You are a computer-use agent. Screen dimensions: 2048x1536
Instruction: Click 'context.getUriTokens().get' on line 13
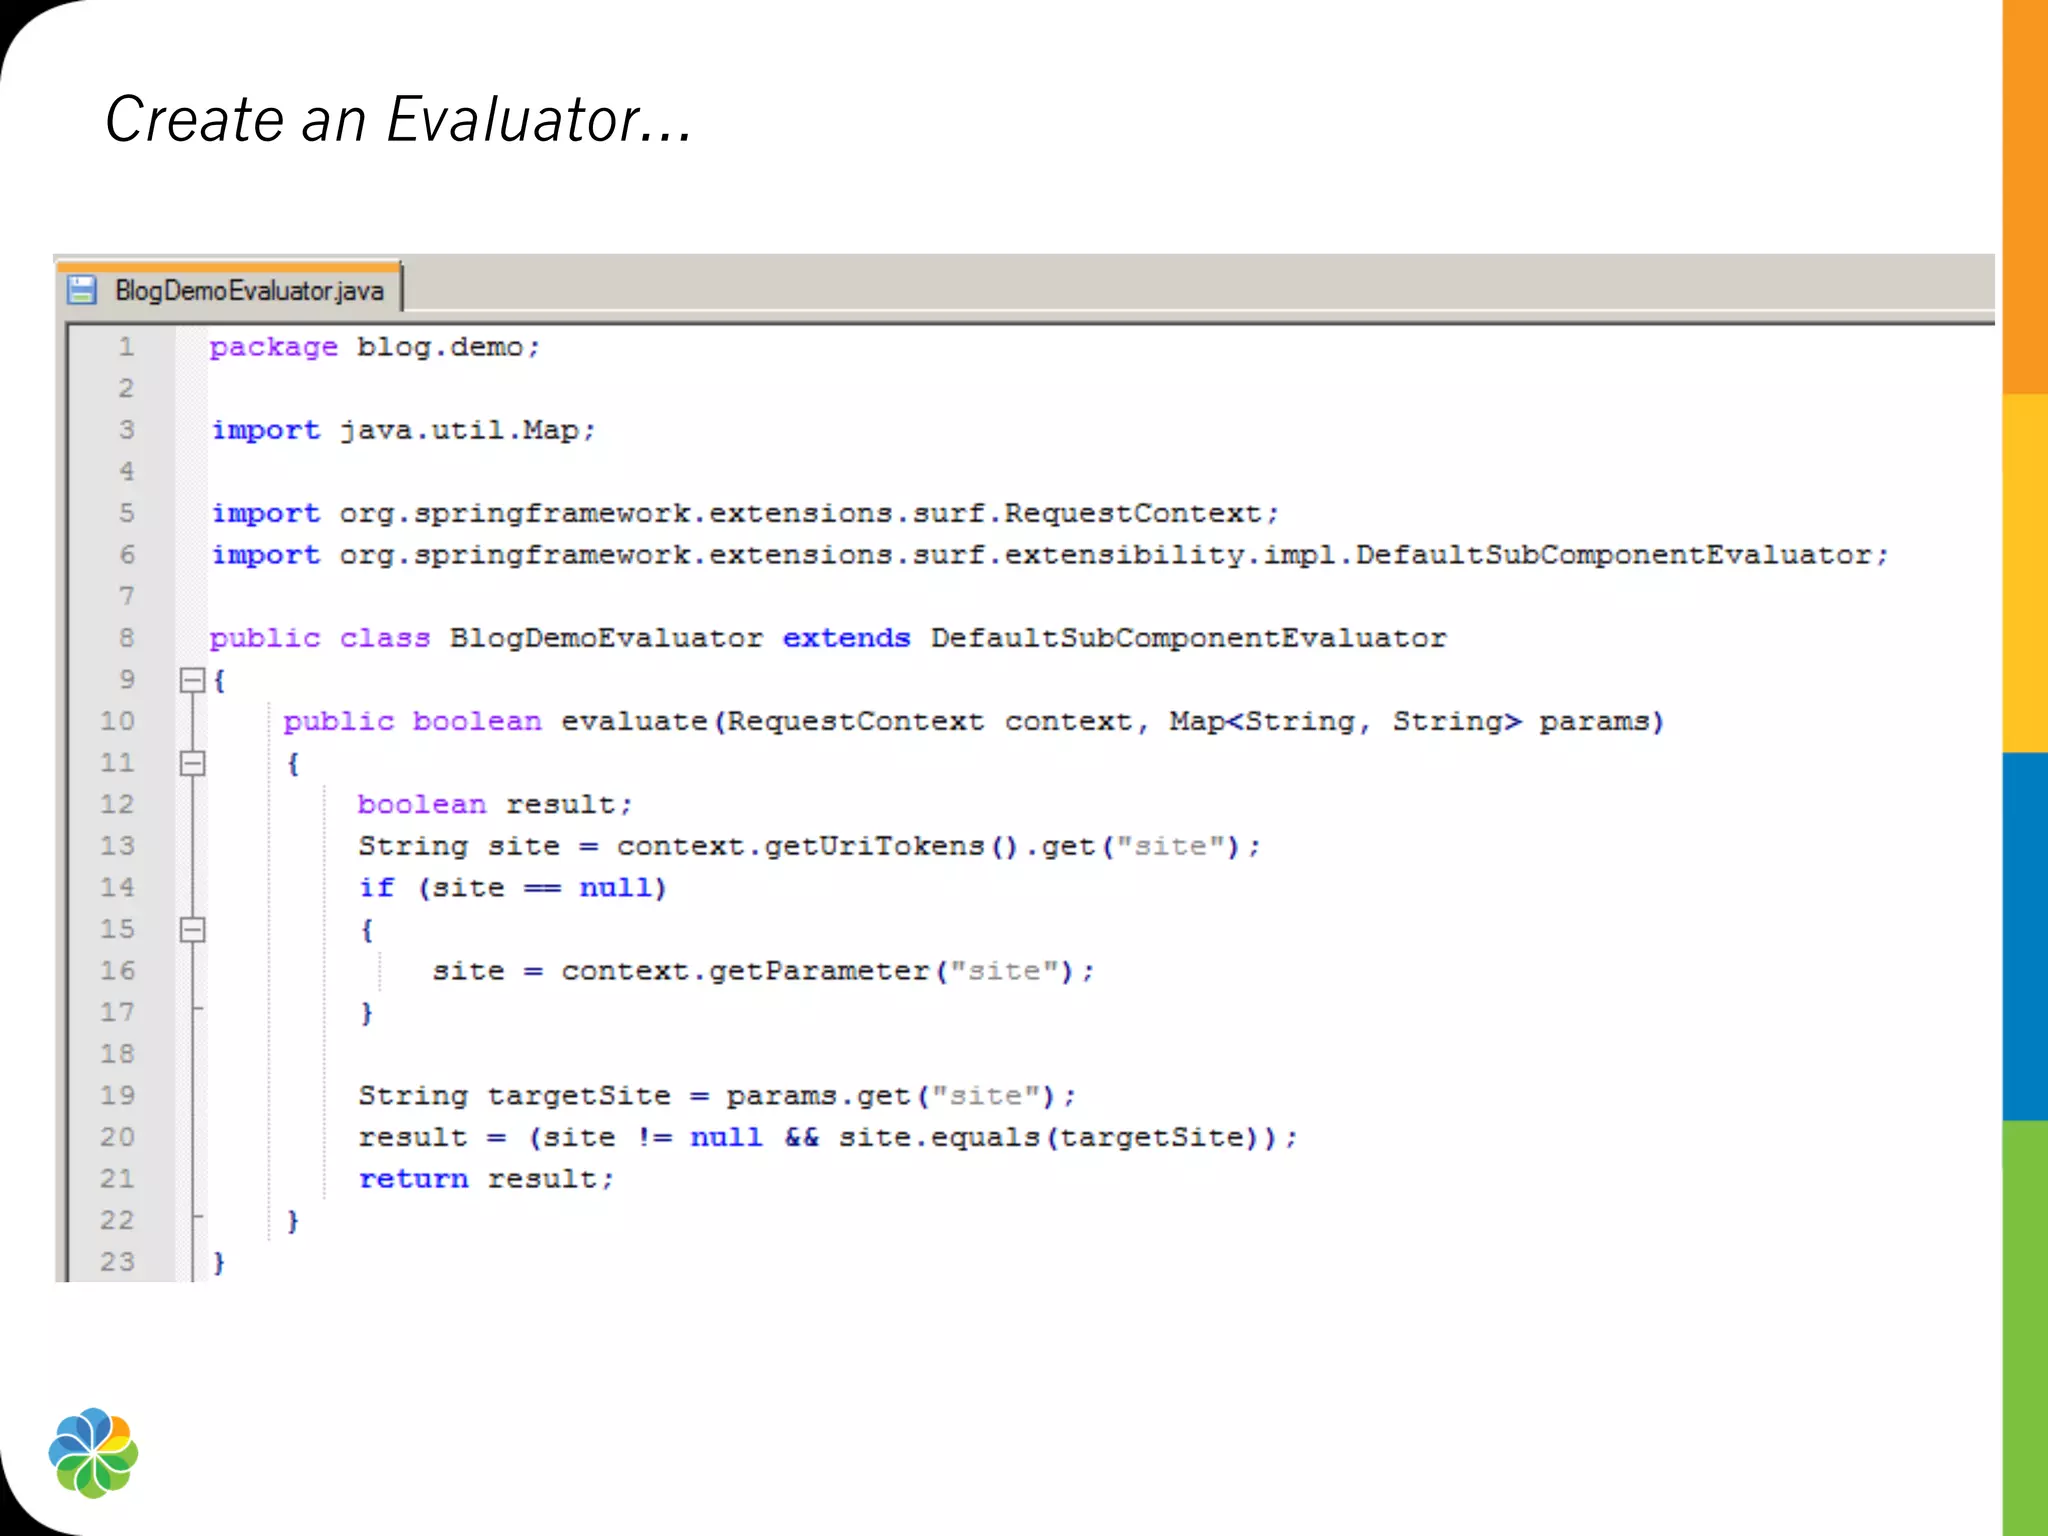856,847
